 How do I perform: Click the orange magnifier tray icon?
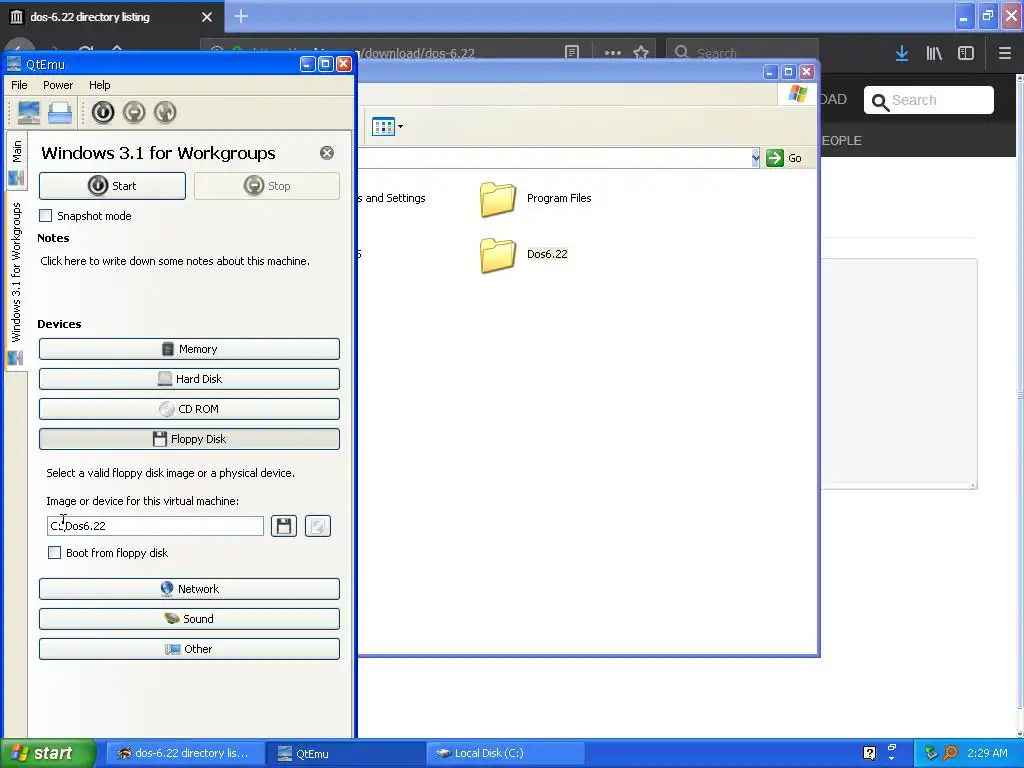tap(950, 753)
